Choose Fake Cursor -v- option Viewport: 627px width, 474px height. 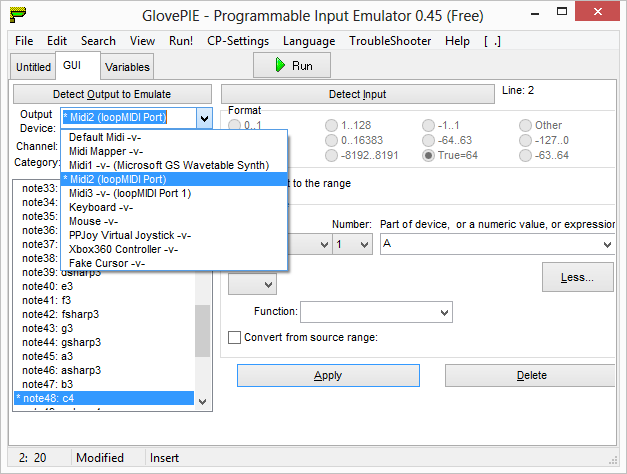coord(174,263)
